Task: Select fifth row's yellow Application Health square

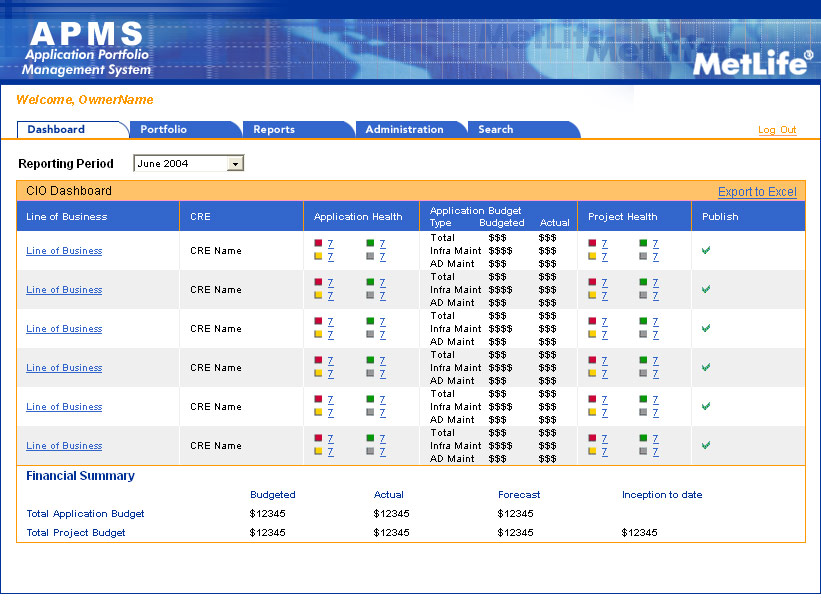Action: 318,412
